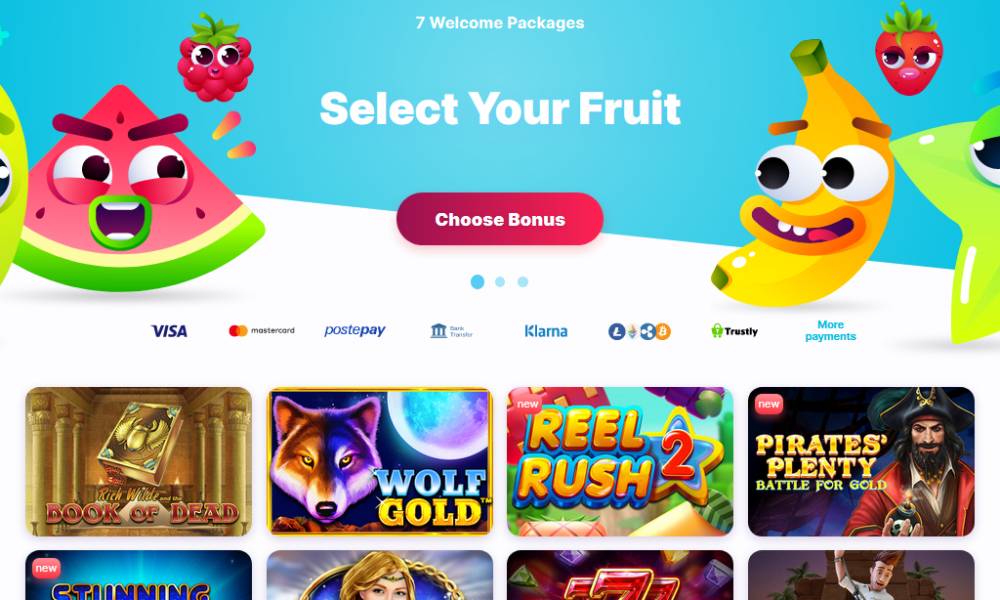Click the Visa payment logo
This screenshot has width=1000, height=600.
coord(169,331)
